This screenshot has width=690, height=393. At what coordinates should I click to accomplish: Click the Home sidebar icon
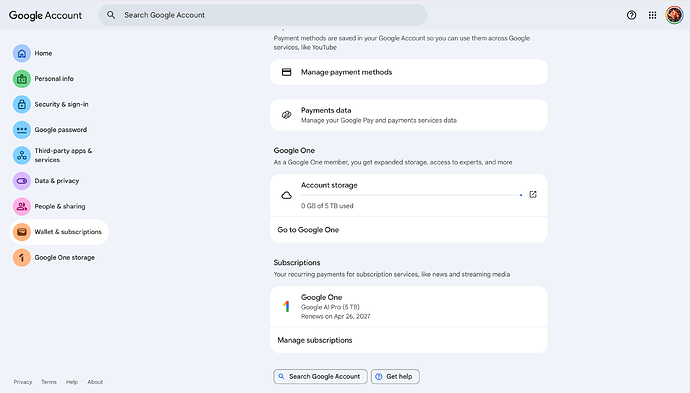22,53
